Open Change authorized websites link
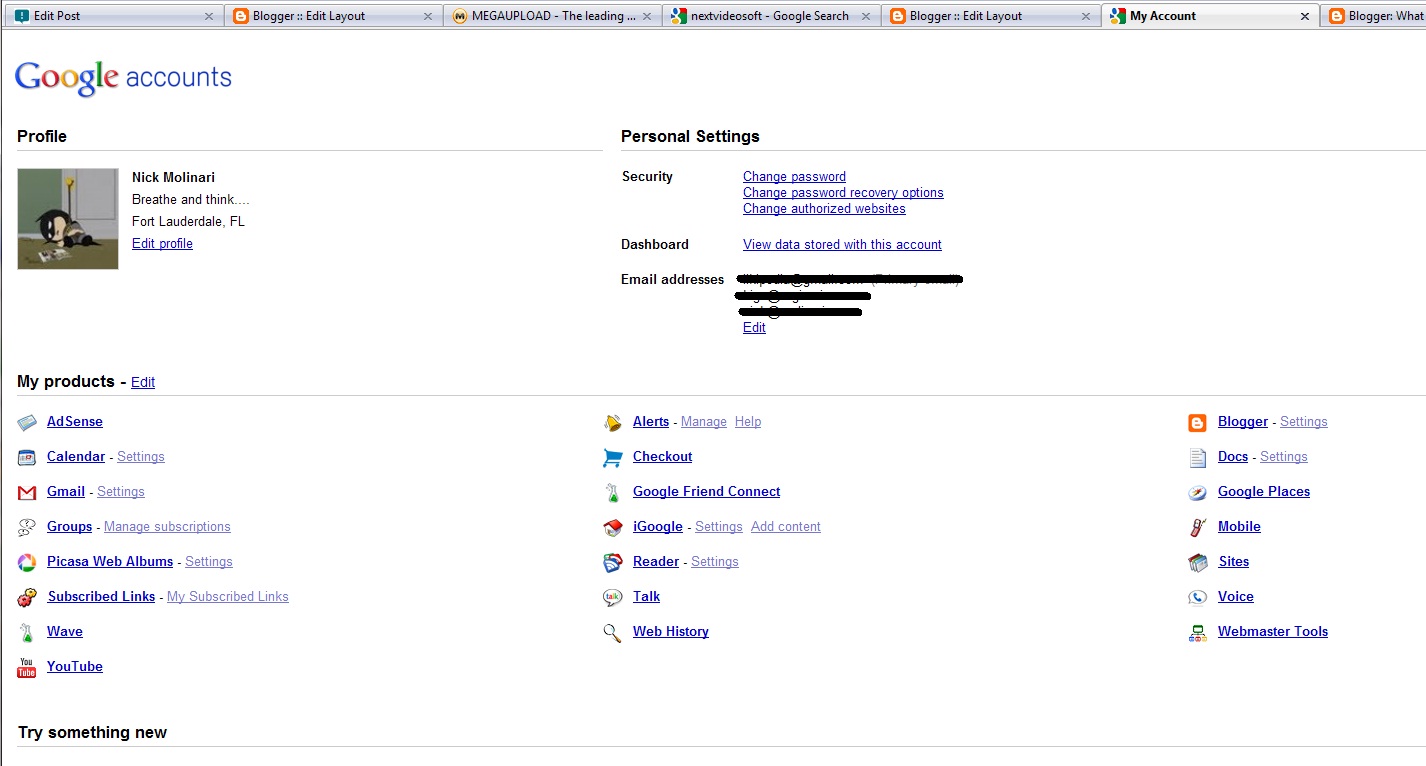The width and height of the screenshot is (1426, 766). click(x=824, y=209)
